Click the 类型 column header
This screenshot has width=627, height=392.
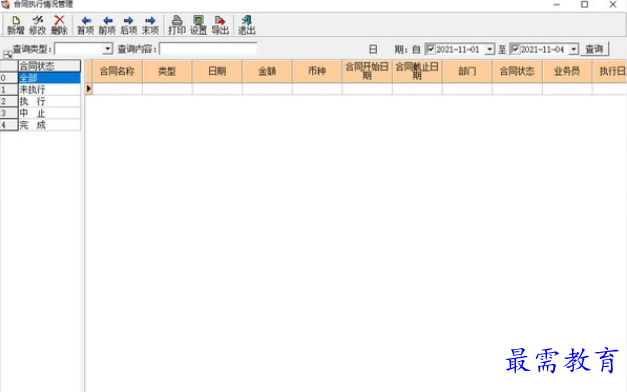pos(167,71)
